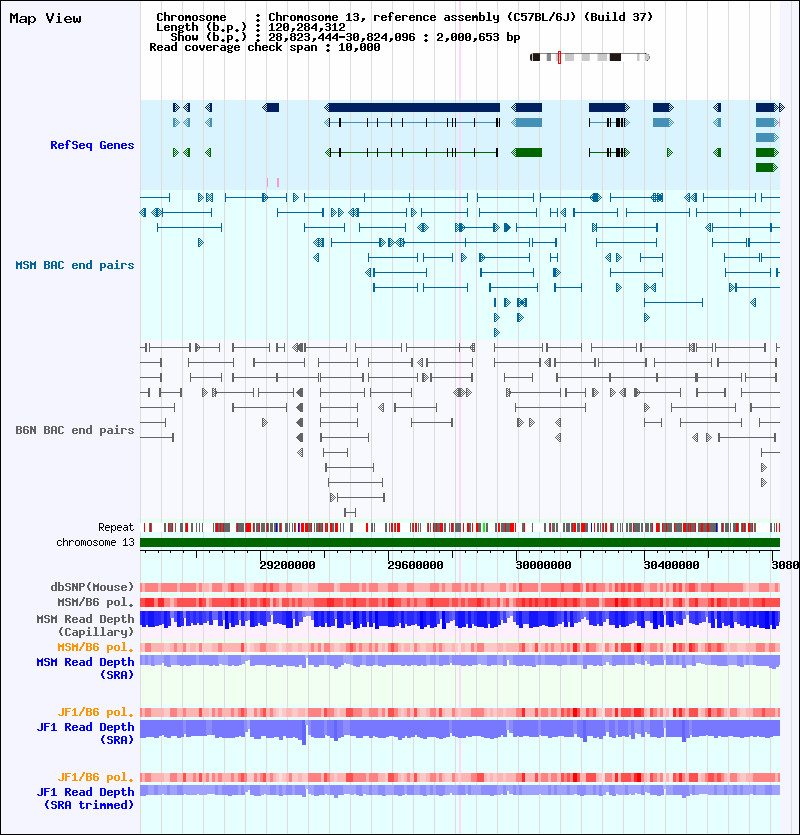800x835 pixels.
Task: Click the chromosome 13 label
Action: point(95,542)
